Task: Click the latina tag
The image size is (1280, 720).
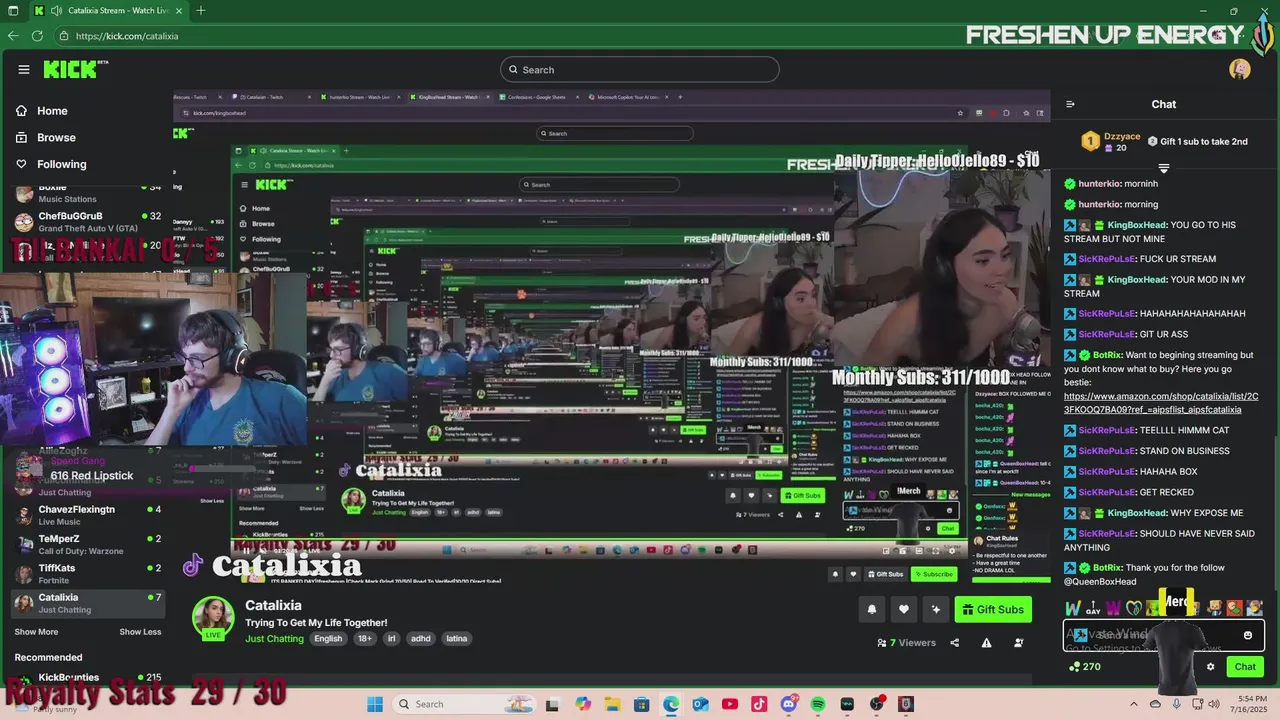Action: [457, 639]
